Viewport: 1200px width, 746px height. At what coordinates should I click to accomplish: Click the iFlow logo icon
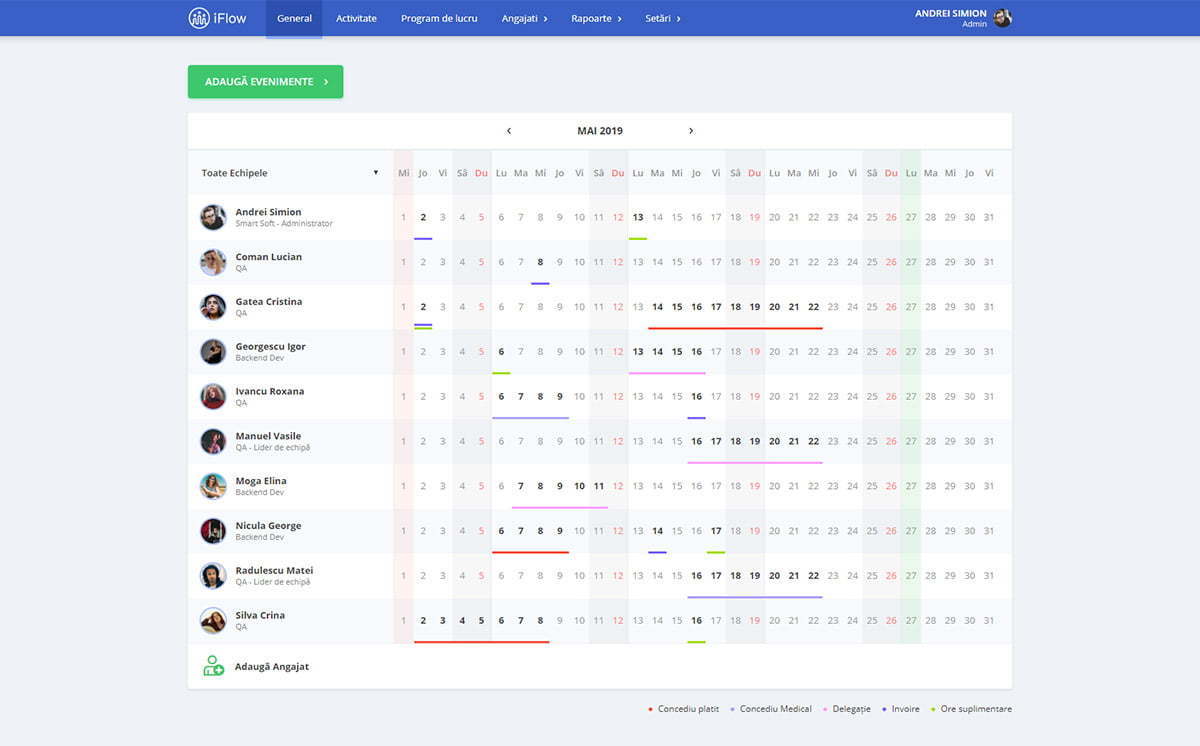[199, 18]
